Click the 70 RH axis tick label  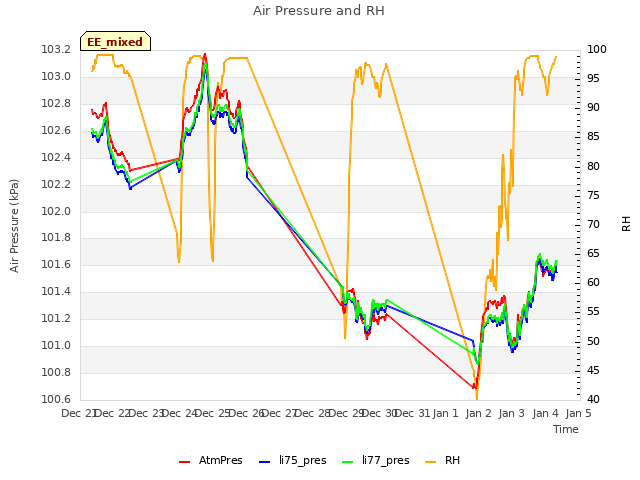point(593,224)
